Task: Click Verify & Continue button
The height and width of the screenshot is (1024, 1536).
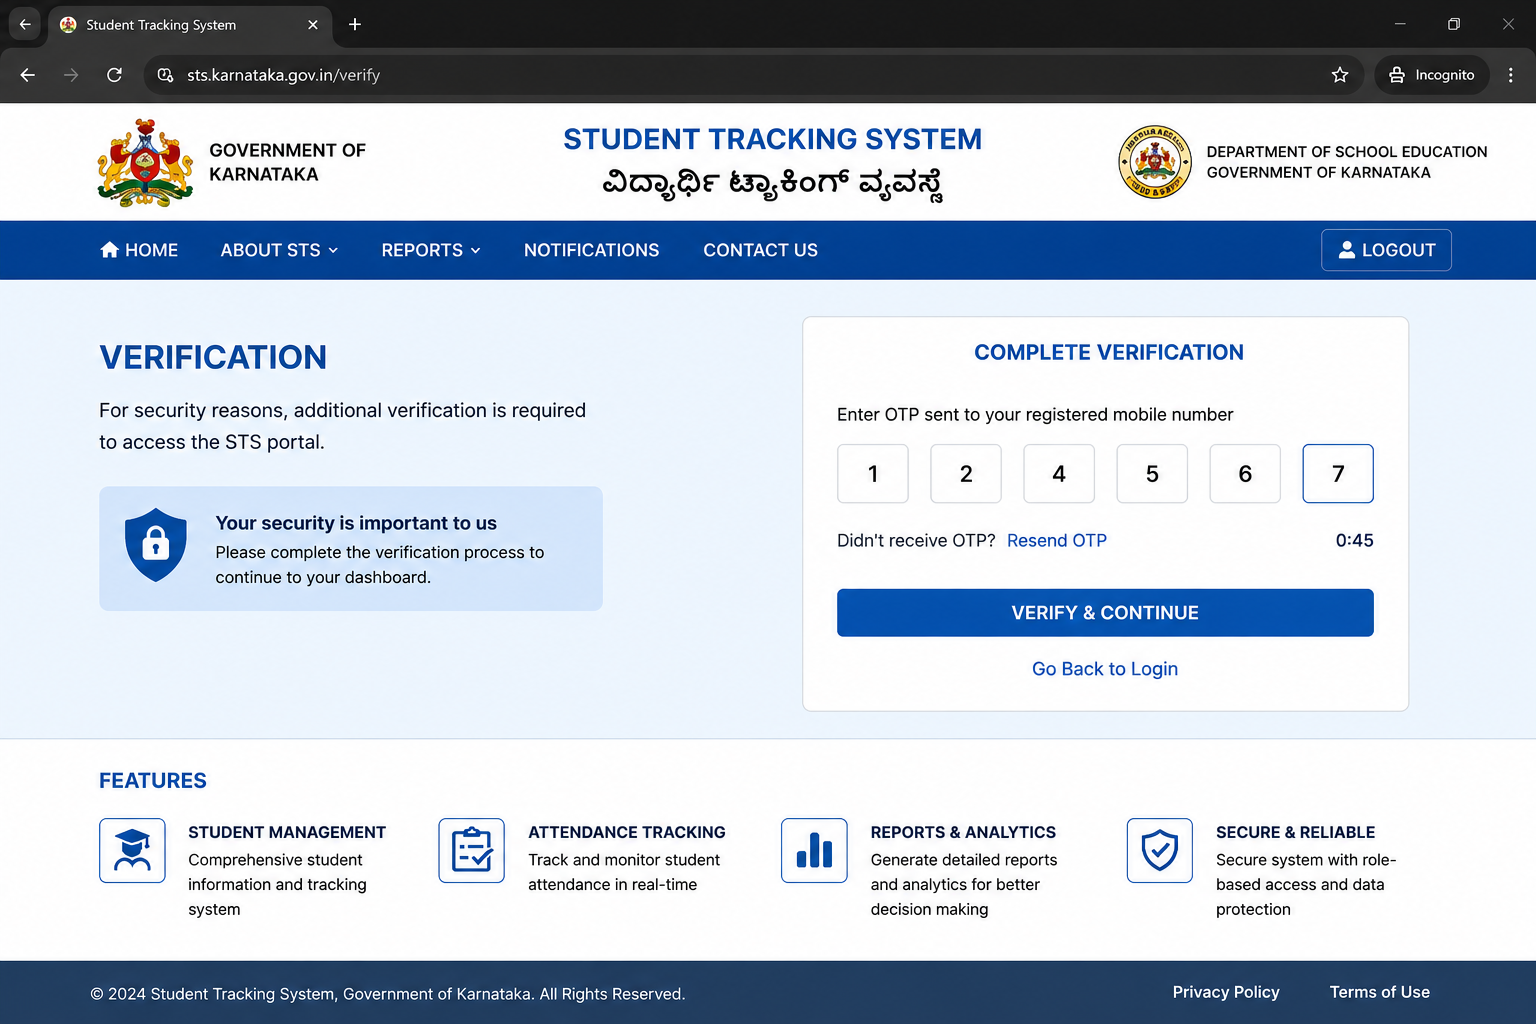Action: click(1105, 613)
